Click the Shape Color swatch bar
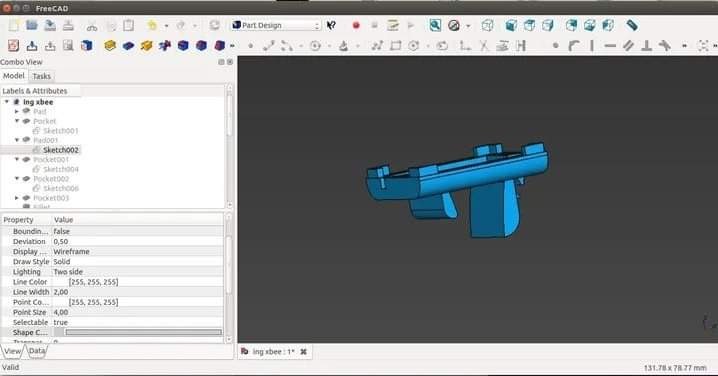The width and height of the screenshot is (718, 376). (x=143, y=332)
